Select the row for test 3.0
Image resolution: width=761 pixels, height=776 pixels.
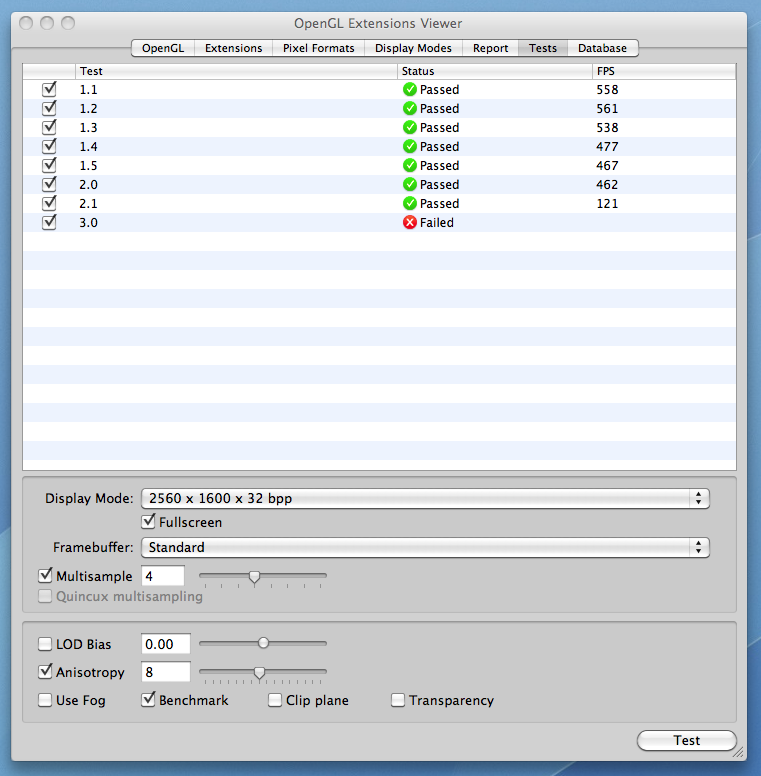click(380, 223)
